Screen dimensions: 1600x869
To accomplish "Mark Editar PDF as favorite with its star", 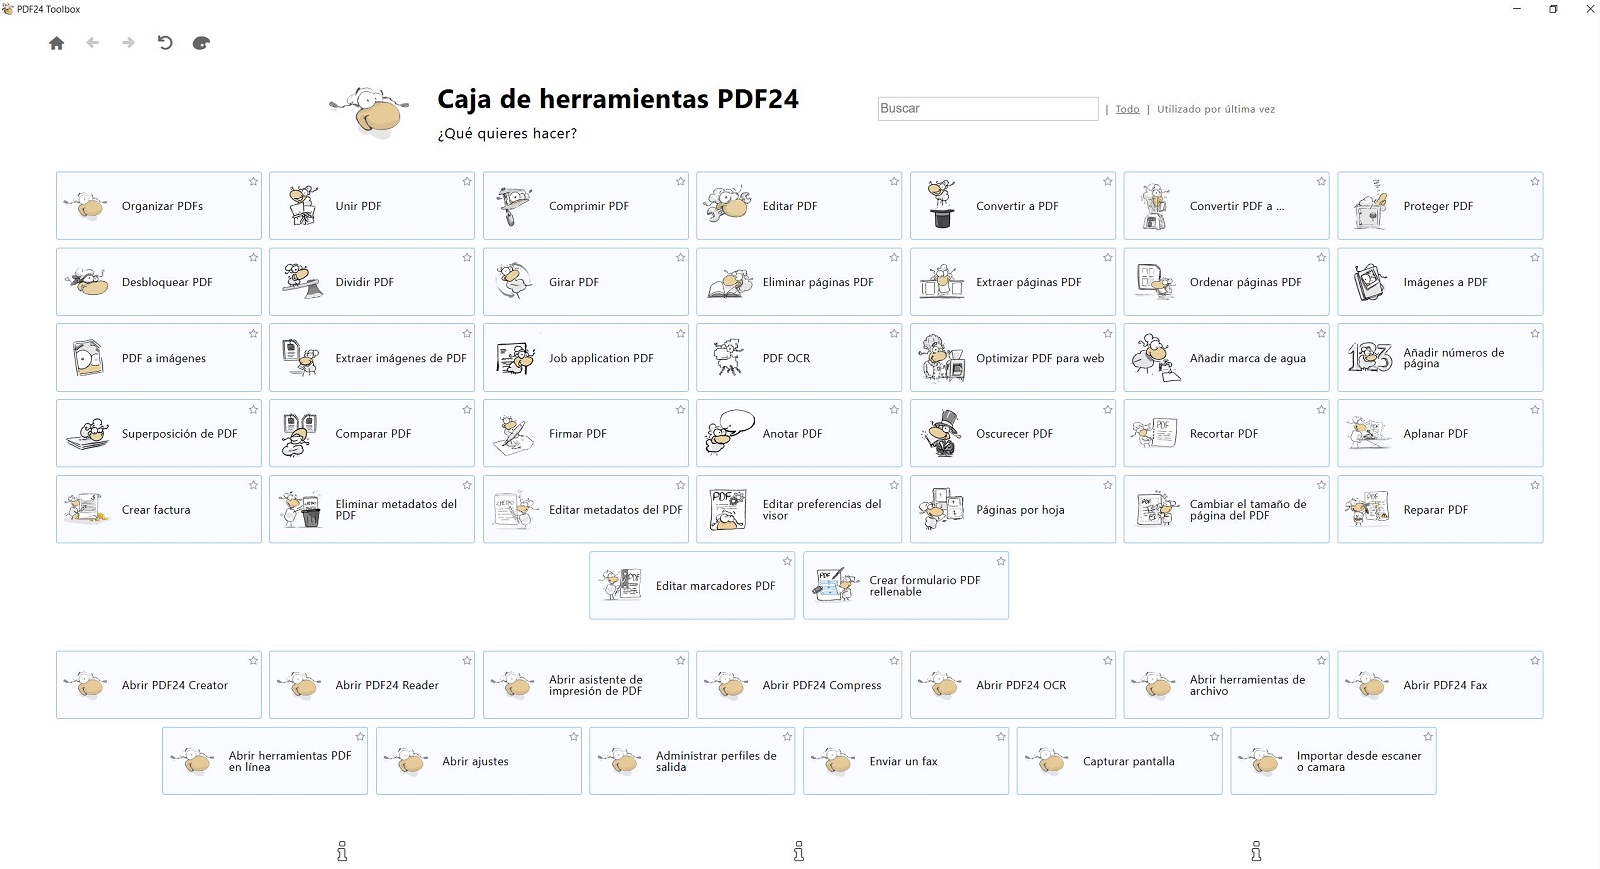I will point(894,182).
